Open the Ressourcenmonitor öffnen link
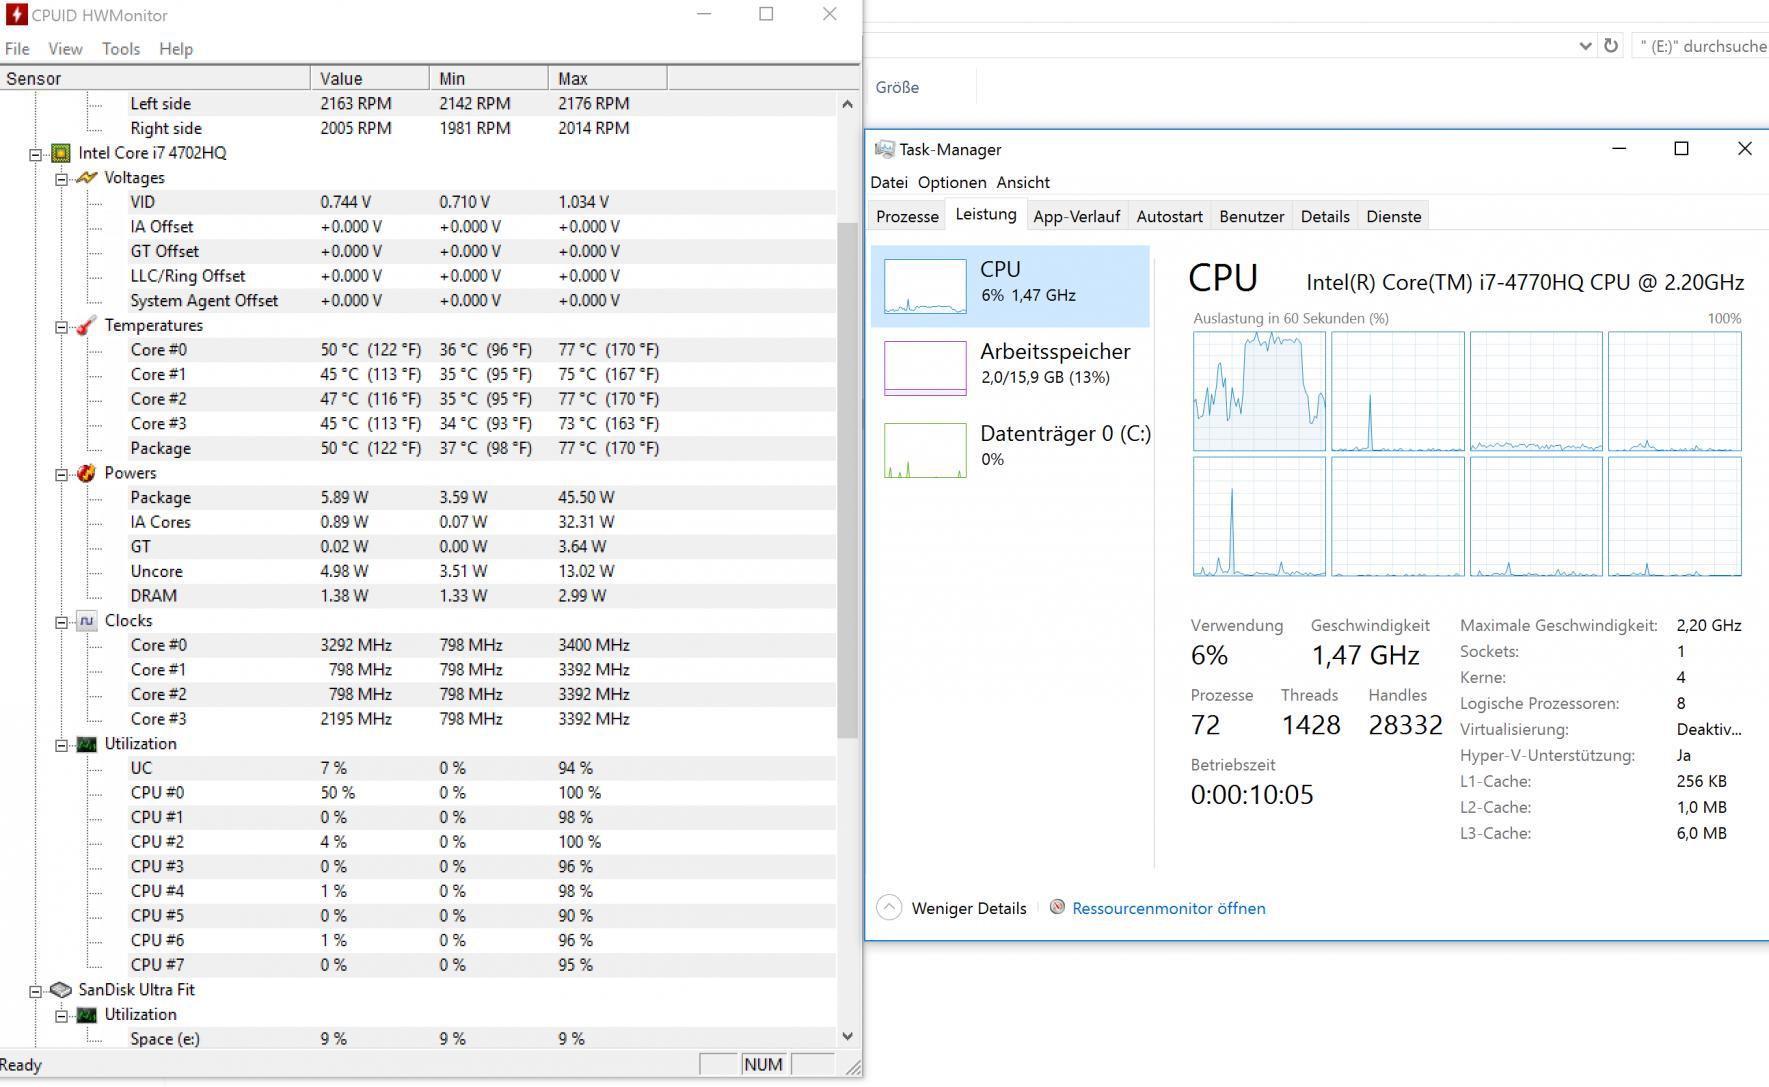Screen dimensions: 1769x1087 tap(1168, 908)
